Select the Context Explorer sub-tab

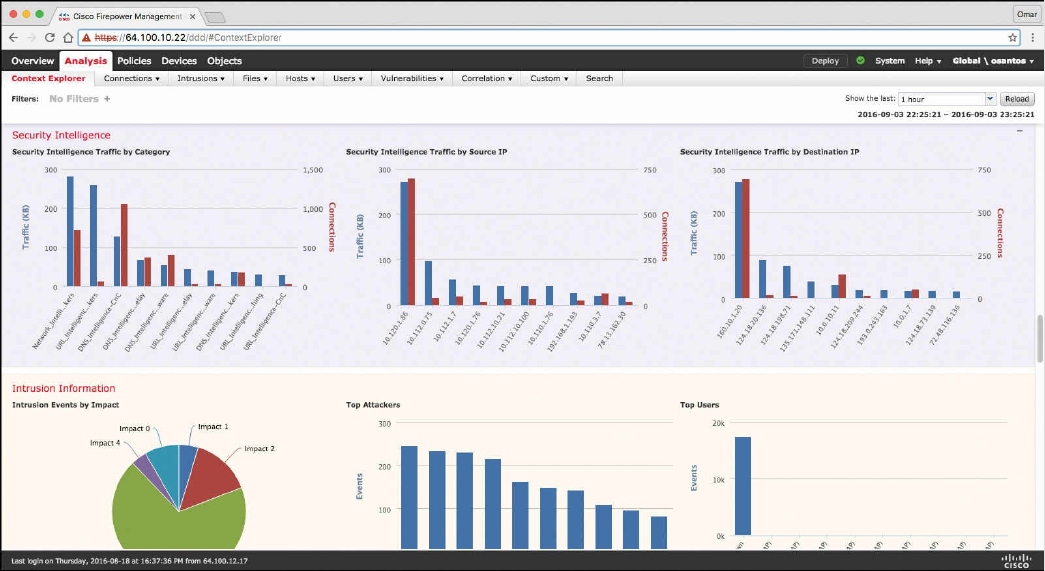tap(48, 79)
